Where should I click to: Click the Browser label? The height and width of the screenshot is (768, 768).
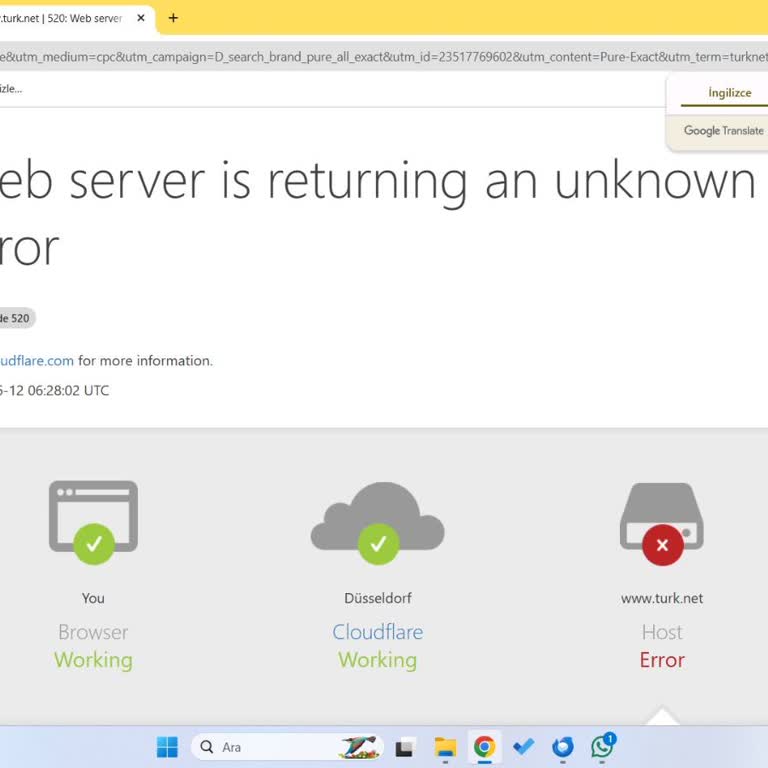coord(93,632)
